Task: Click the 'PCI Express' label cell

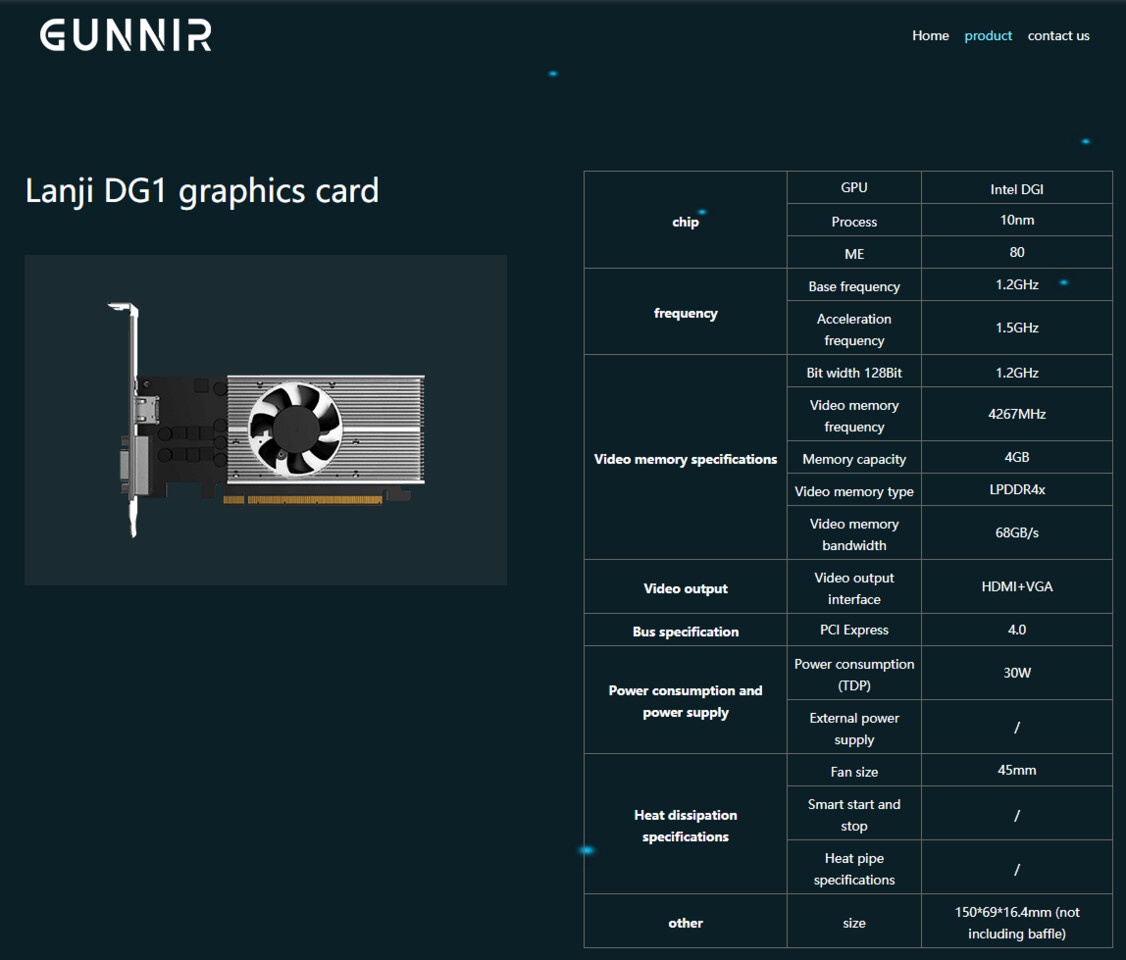Action: [854, 630]
